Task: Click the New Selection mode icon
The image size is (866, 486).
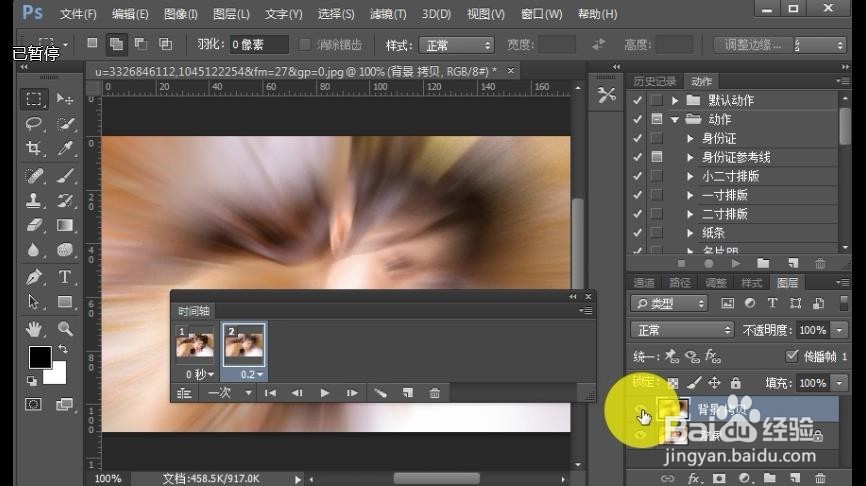Action: 92,44
